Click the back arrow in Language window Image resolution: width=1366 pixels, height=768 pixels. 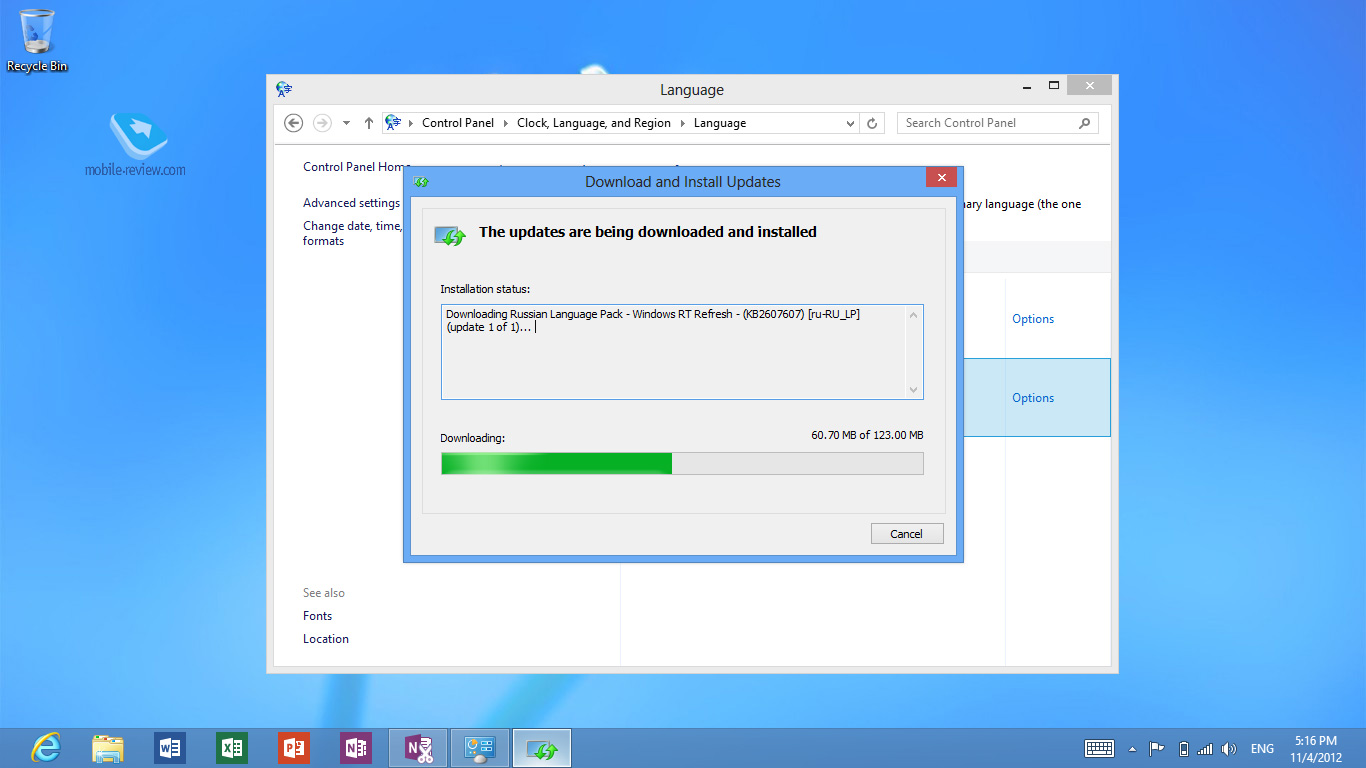(x=293, y=123)
